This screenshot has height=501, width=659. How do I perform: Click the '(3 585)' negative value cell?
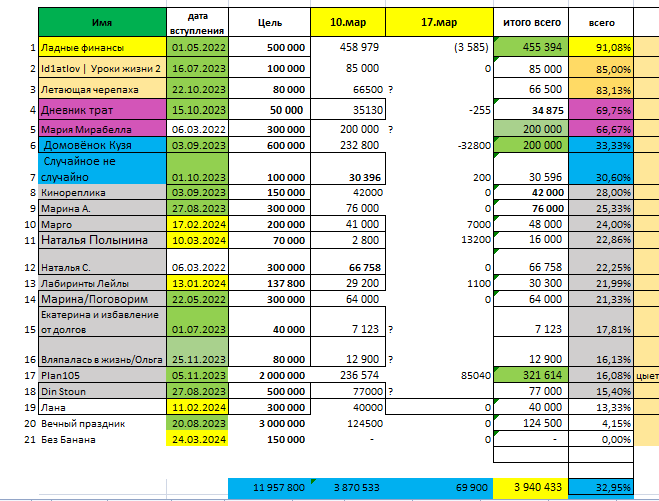[x=439, y=47]
